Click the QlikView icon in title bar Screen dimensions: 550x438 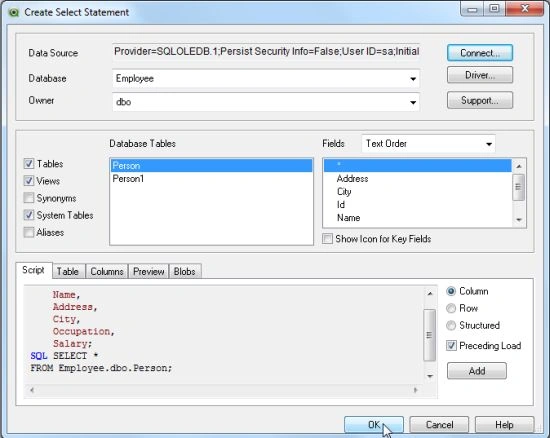14,13
